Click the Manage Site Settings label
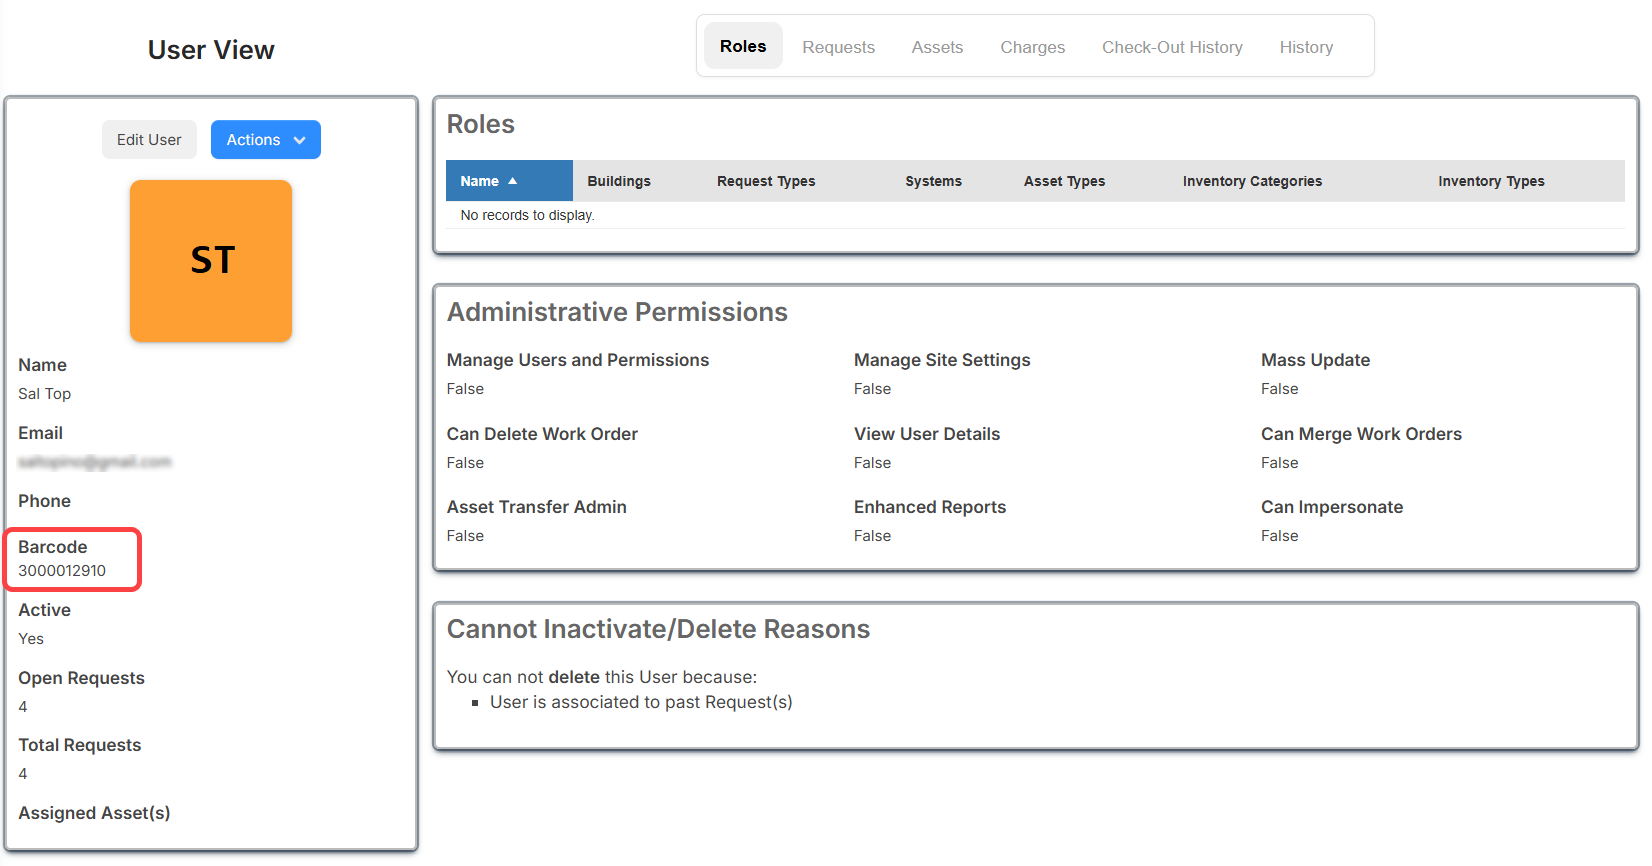 (942, 360)
